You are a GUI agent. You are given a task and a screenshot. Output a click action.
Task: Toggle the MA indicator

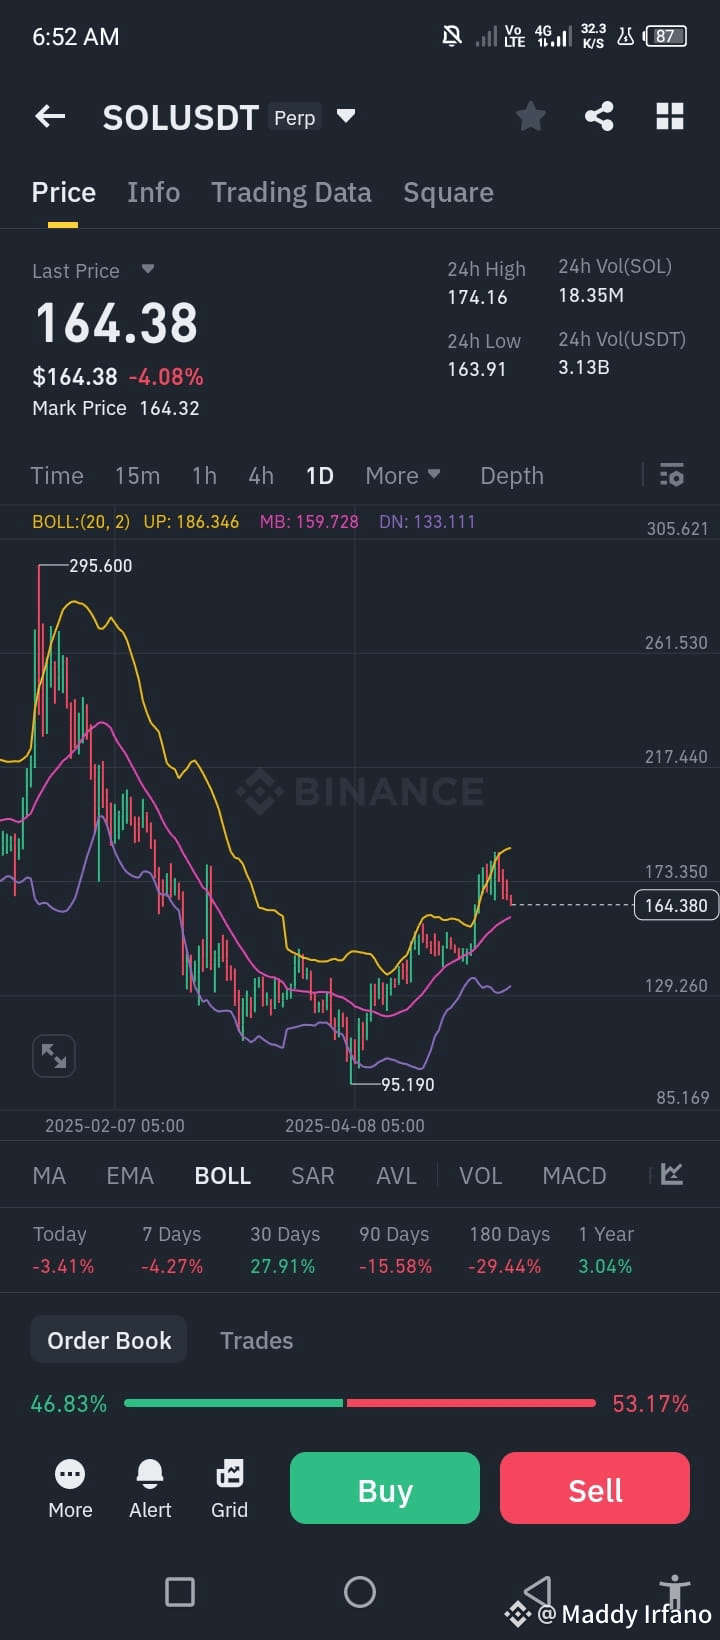(x=49, y=1175)
